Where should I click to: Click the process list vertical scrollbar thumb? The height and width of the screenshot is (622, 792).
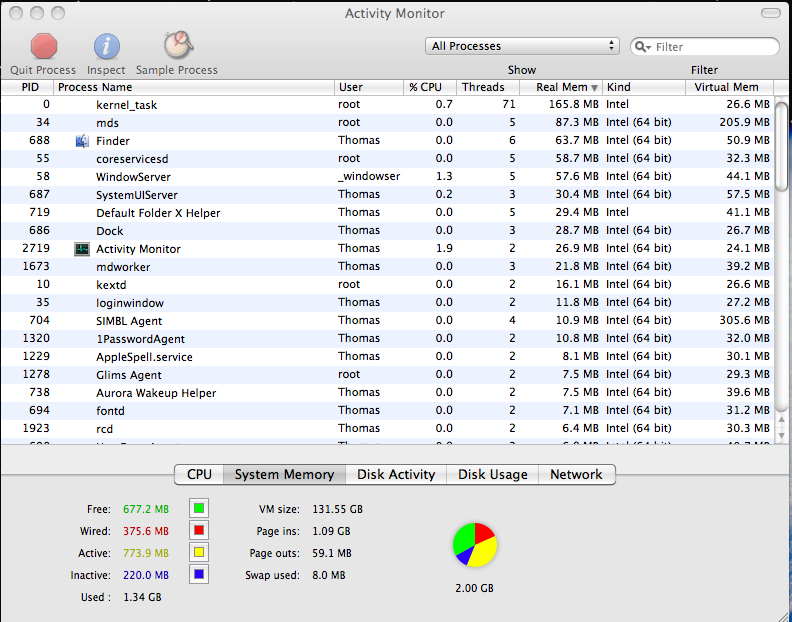tap(781, 145)
